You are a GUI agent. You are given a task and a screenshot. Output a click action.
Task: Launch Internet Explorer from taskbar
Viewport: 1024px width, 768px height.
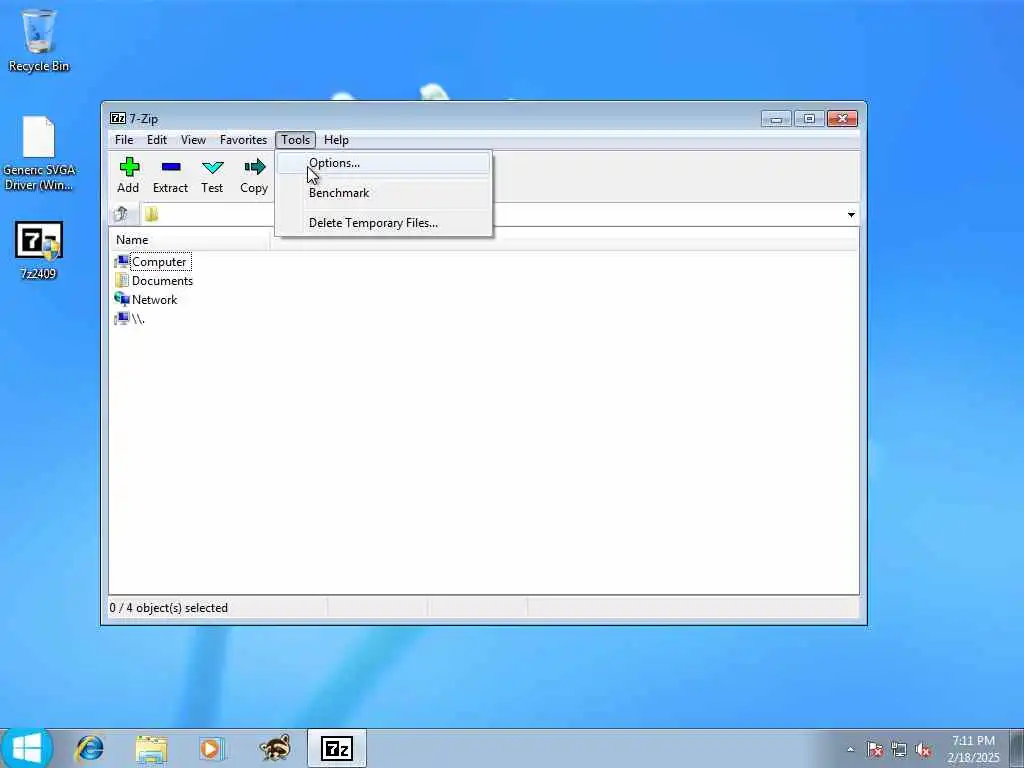[89, 748]
